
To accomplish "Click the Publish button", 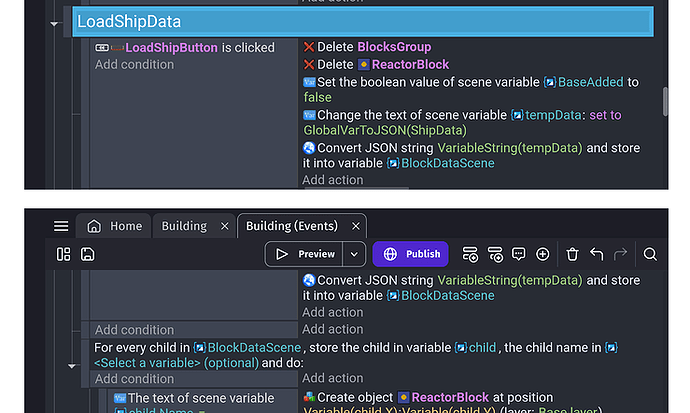I will (x=411, y=254).
